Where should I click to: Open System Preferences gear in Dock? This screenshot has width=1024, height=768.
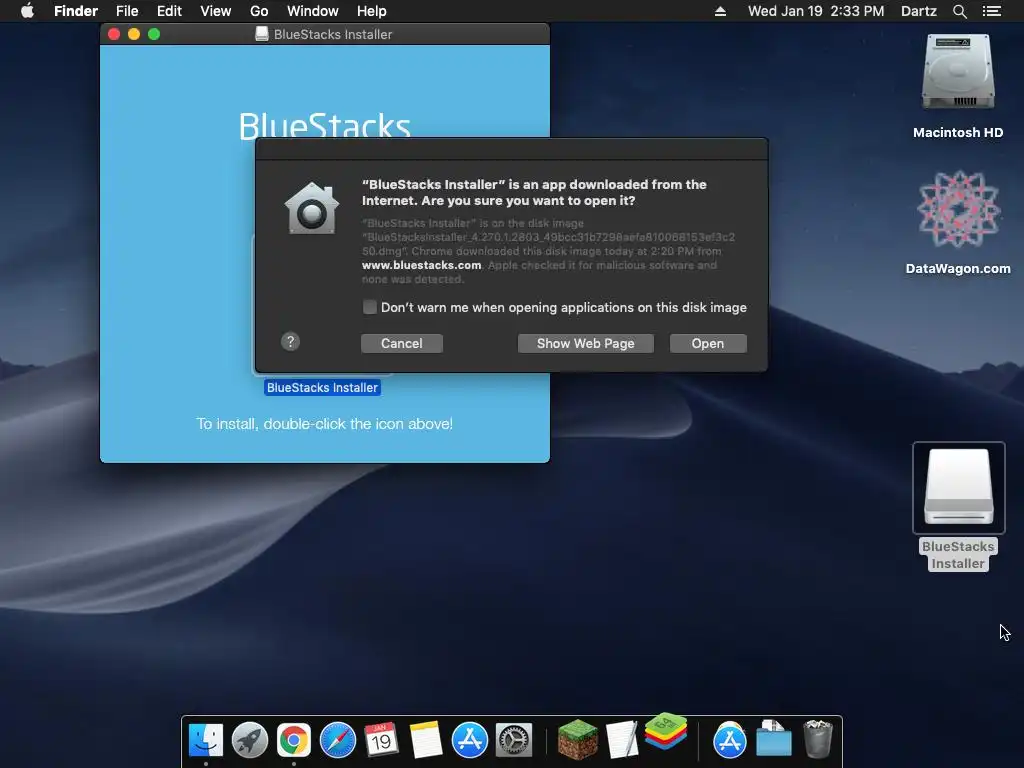click(514, 741)
